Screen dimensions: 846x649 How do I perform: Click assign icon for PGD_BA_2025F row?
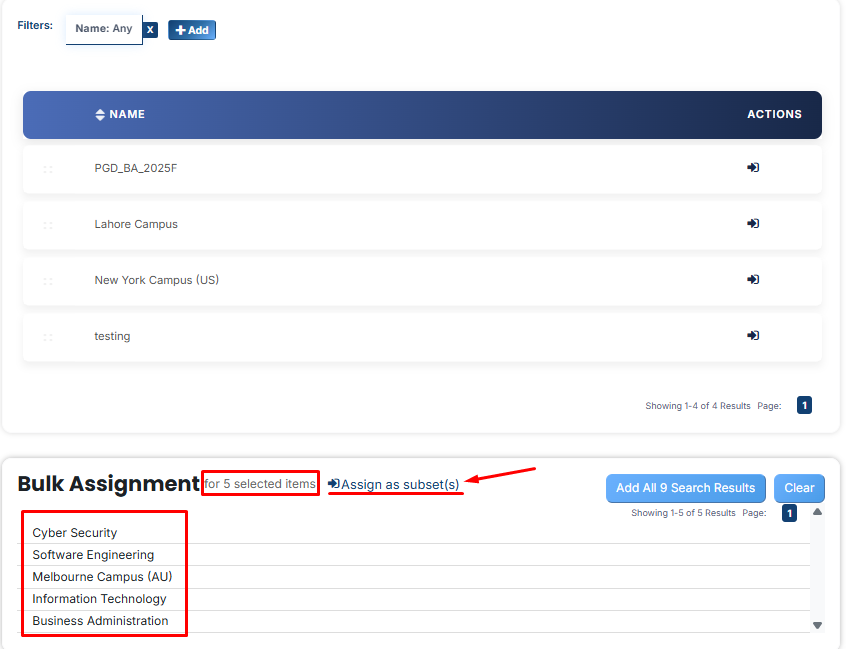pos(753,168)
